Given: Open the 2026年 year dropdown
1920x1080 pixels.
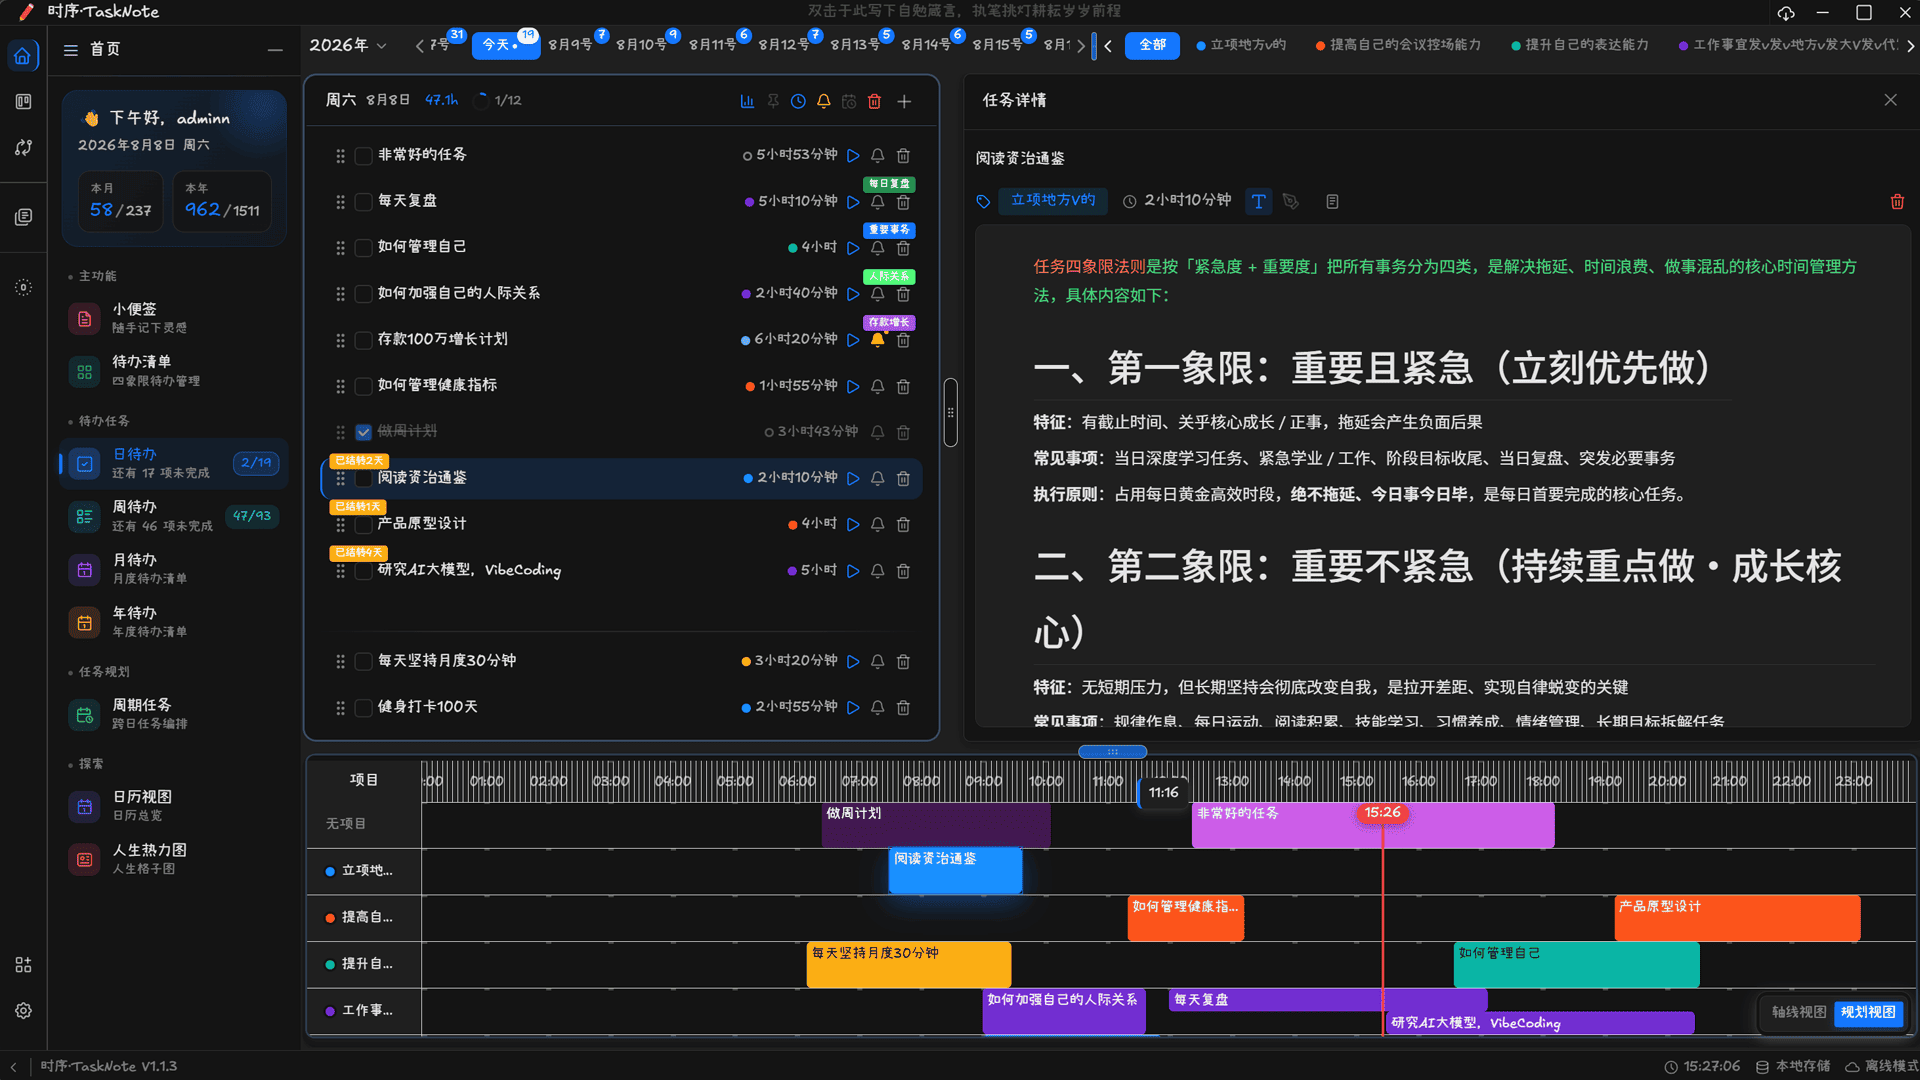Looking at the screenshot, I should [348, 45].
